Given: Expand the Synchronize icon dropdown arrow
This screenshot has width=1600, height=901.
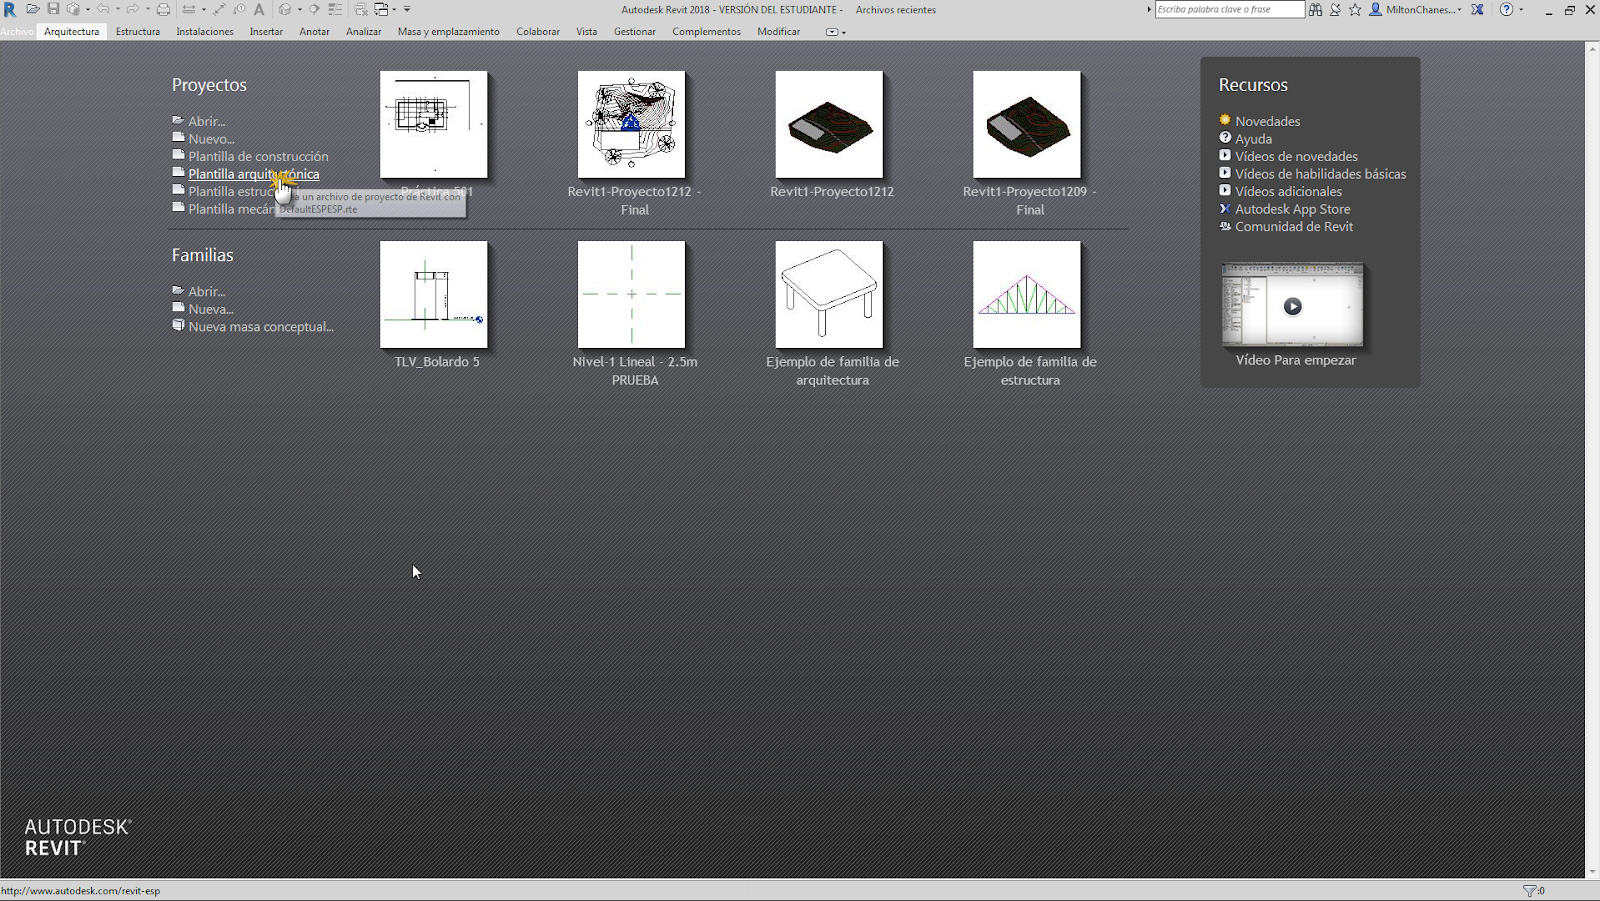Looking at the screenshot, I should pyautogui.click(x=88, y=9).
